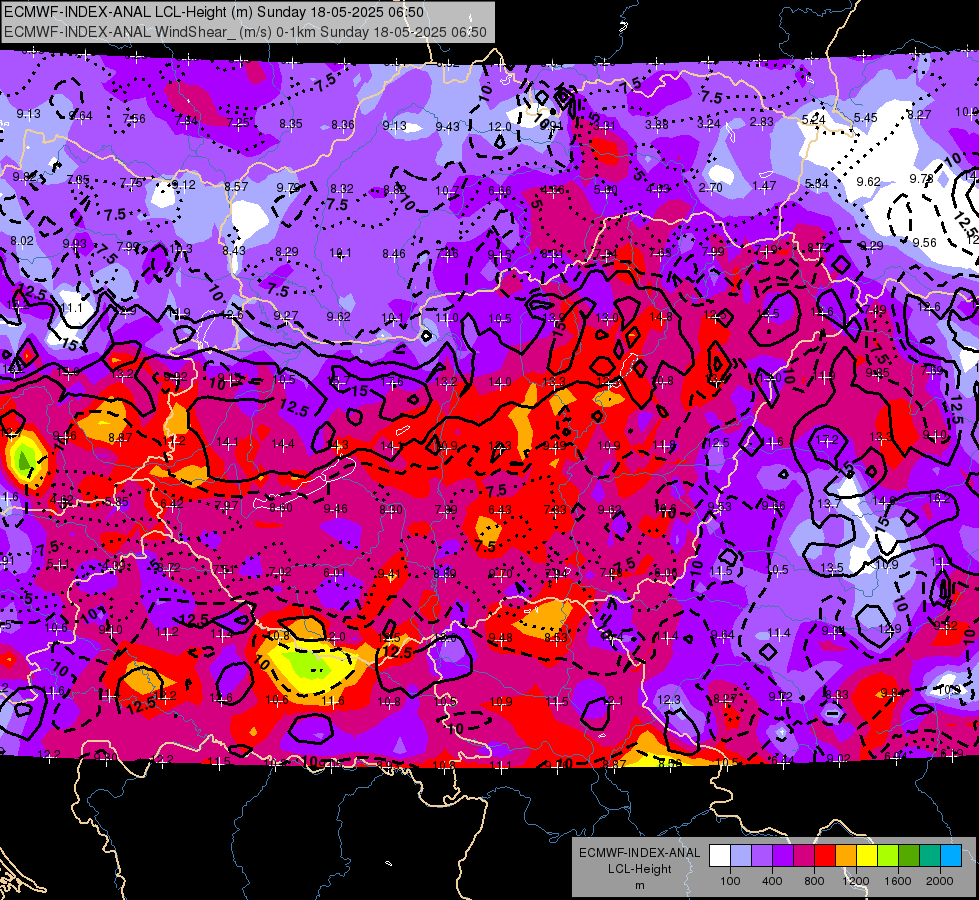Click the wind shear value '14.4'

click(283, 444)
